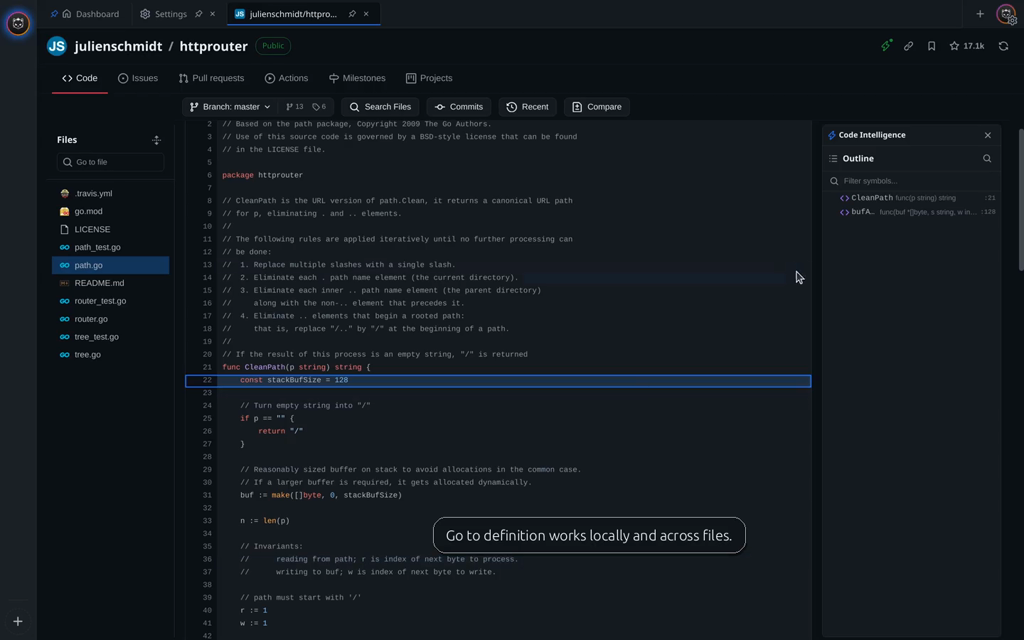Click CleanPath function name on line 21
Screen dimensions: 1024x640
coord(264,367)
